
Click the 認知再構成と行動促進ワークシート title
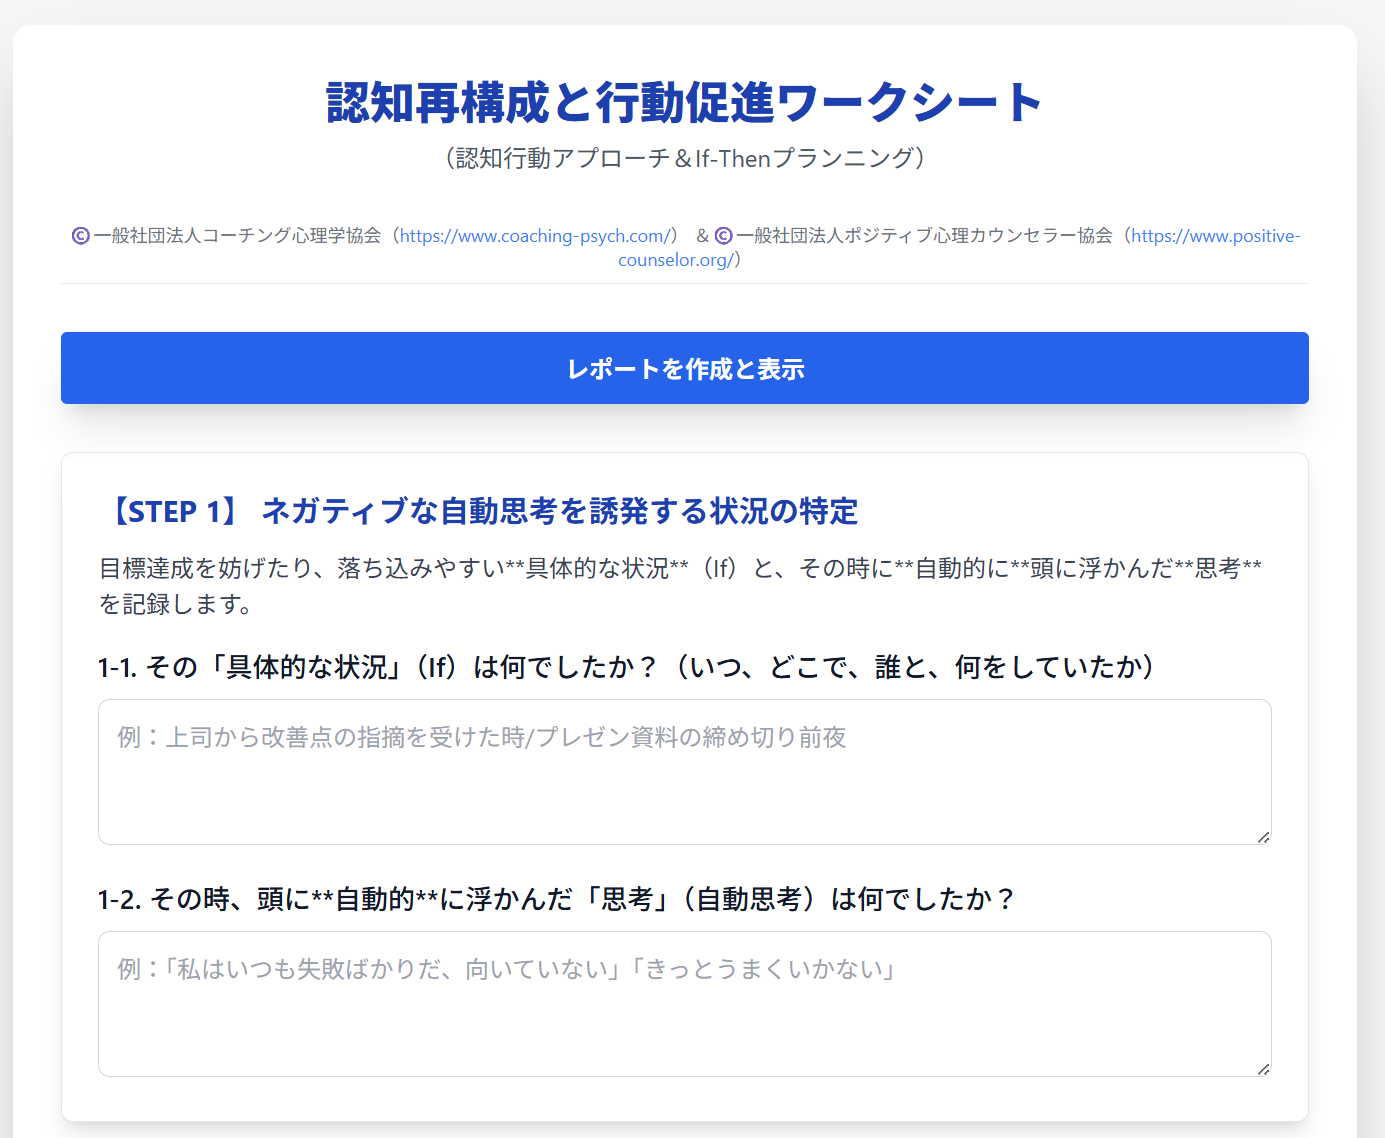[684, 103]
